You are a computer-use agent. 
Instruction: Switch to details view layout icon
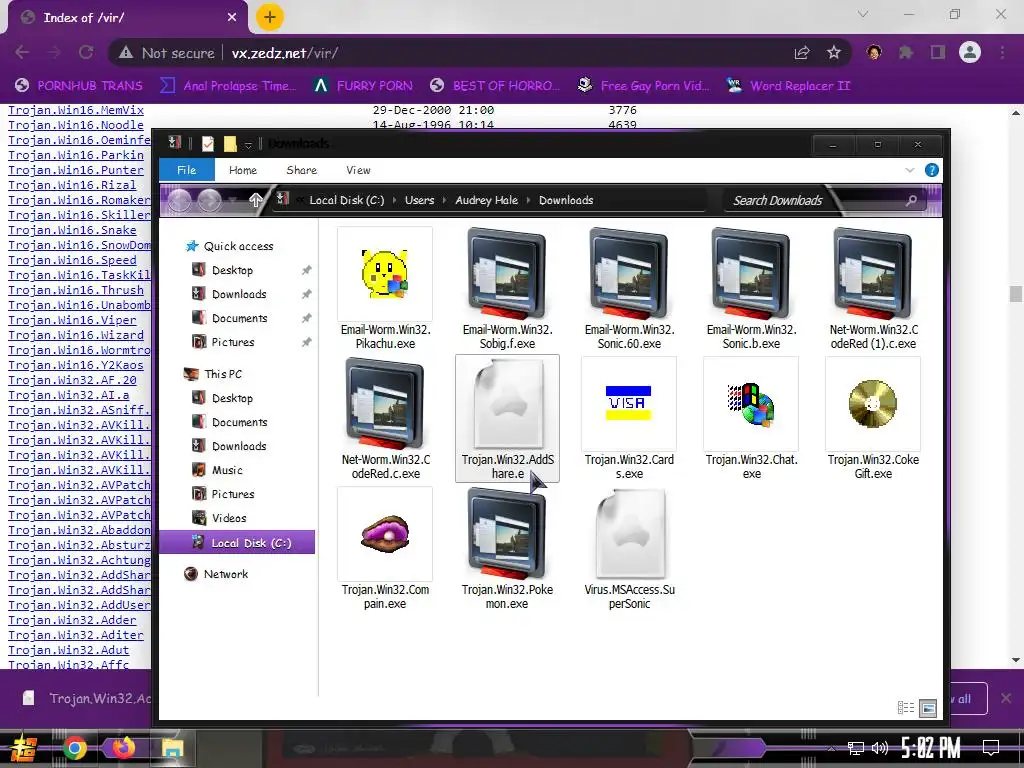[x=906, y=707]
